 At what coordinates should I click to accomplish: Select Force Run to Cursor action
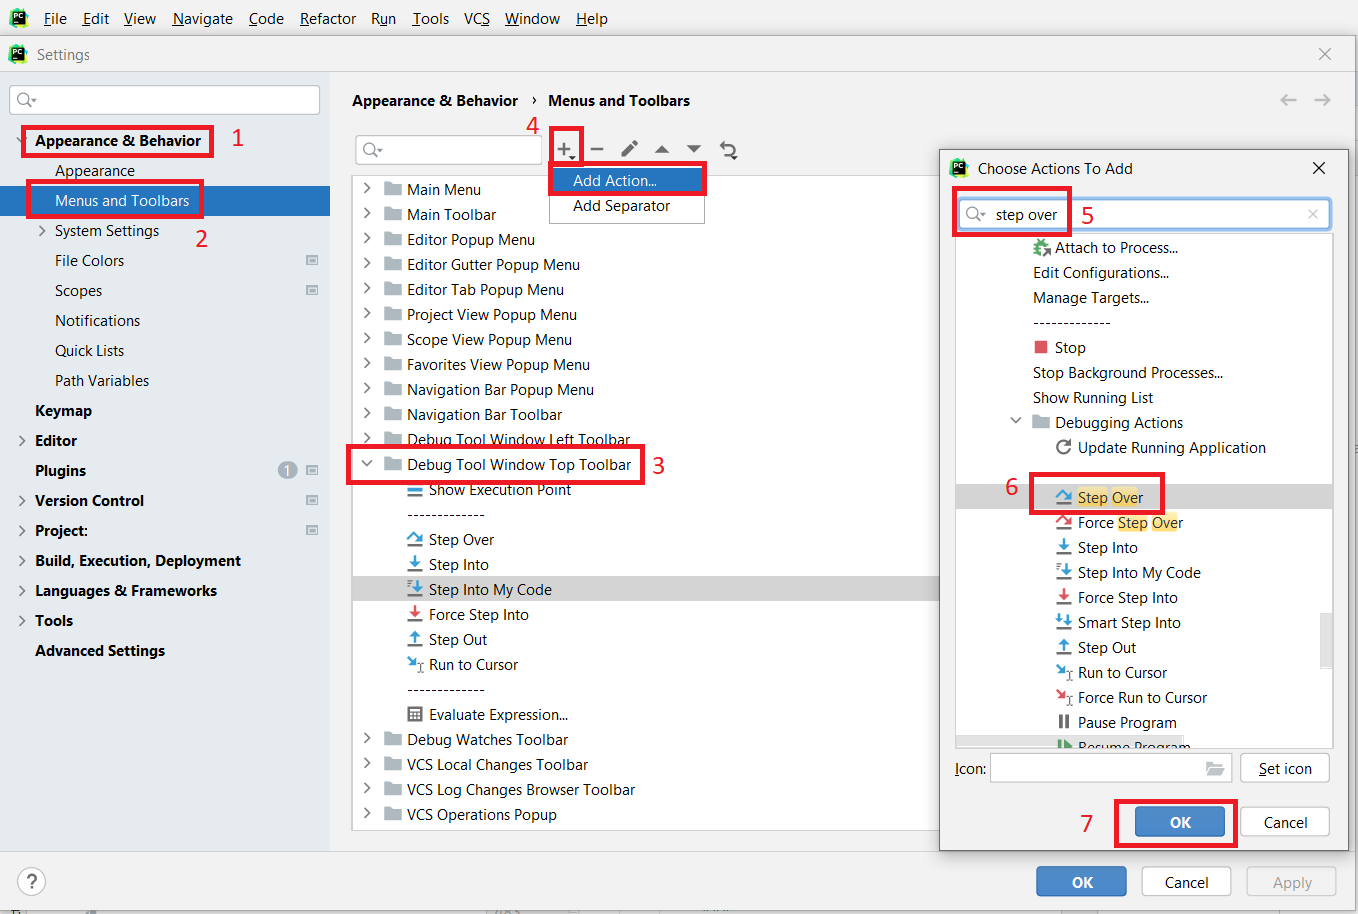click(1142, 698)
